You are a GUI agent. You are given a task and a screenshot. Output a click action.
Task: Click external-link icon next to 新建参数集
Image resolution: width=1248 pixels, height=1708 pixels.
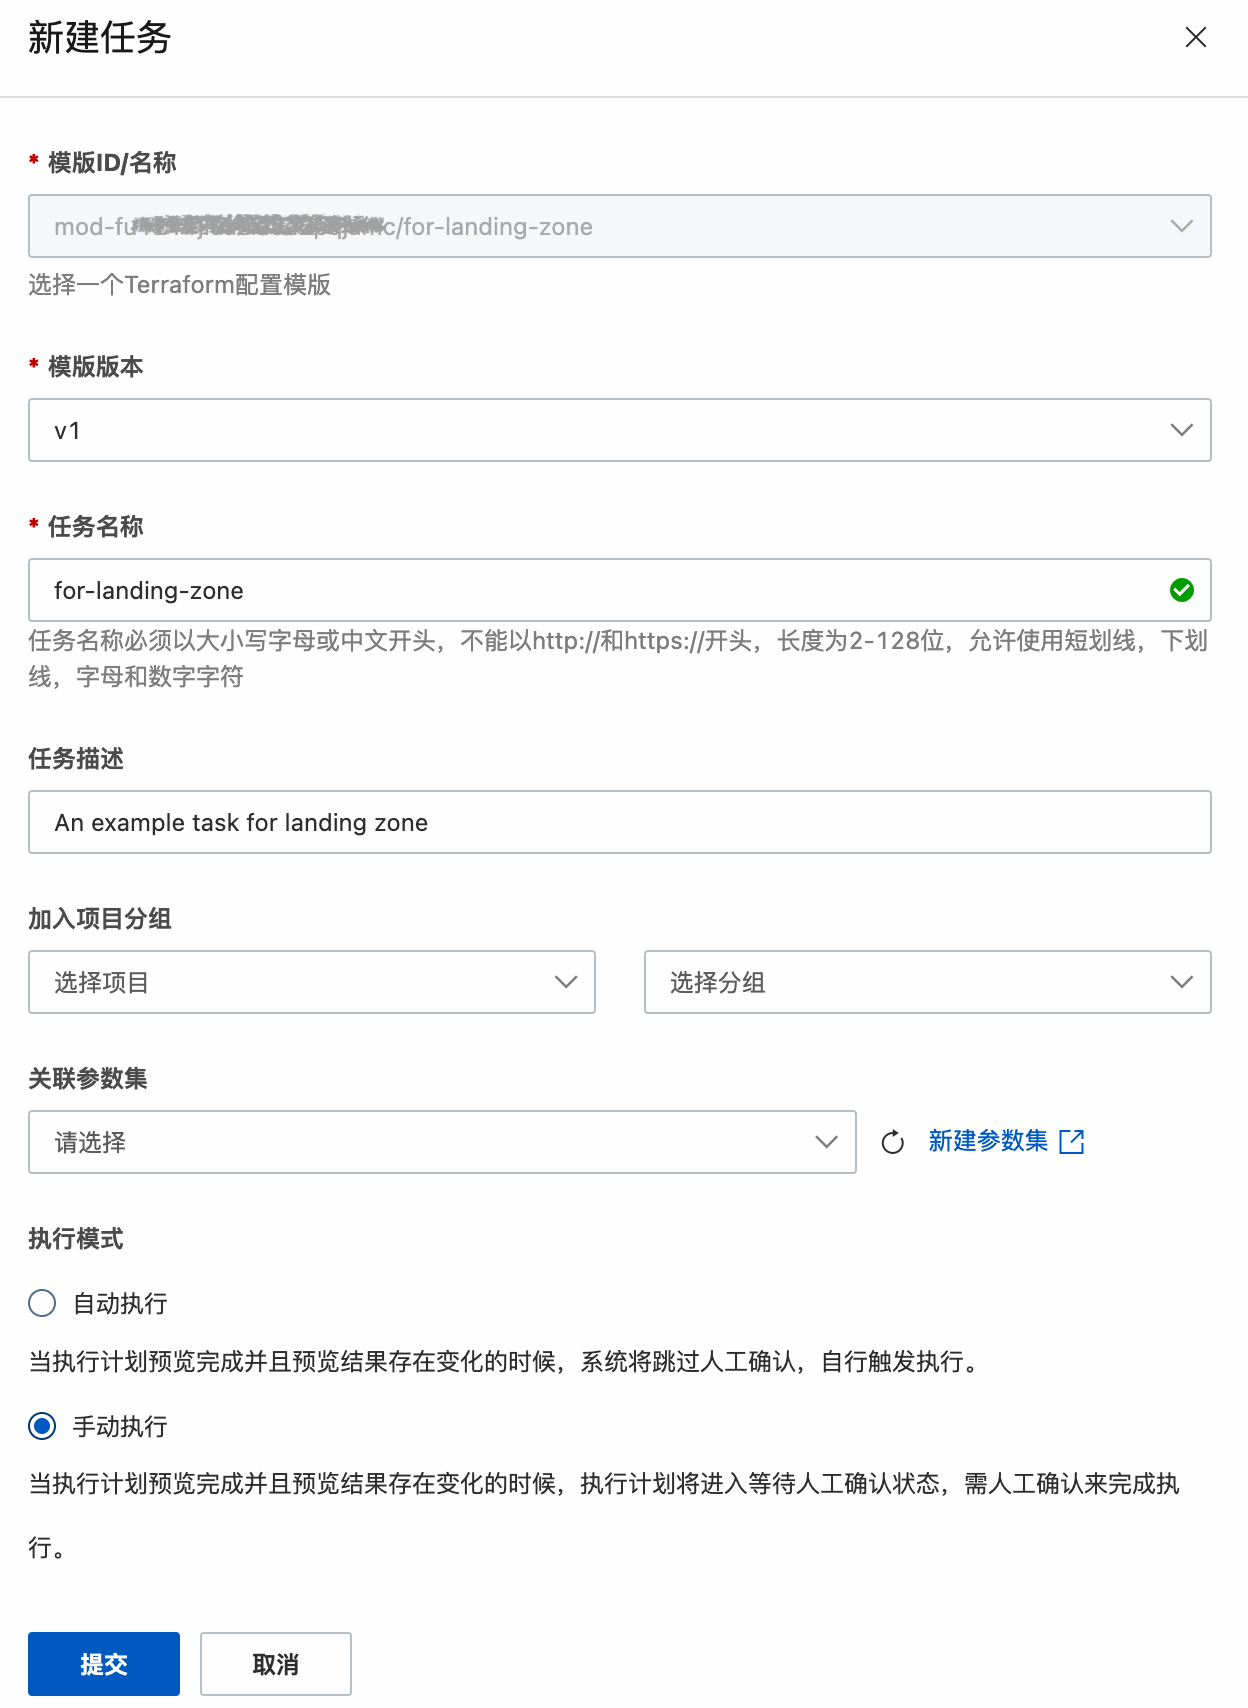[x=1071, y=1142]
